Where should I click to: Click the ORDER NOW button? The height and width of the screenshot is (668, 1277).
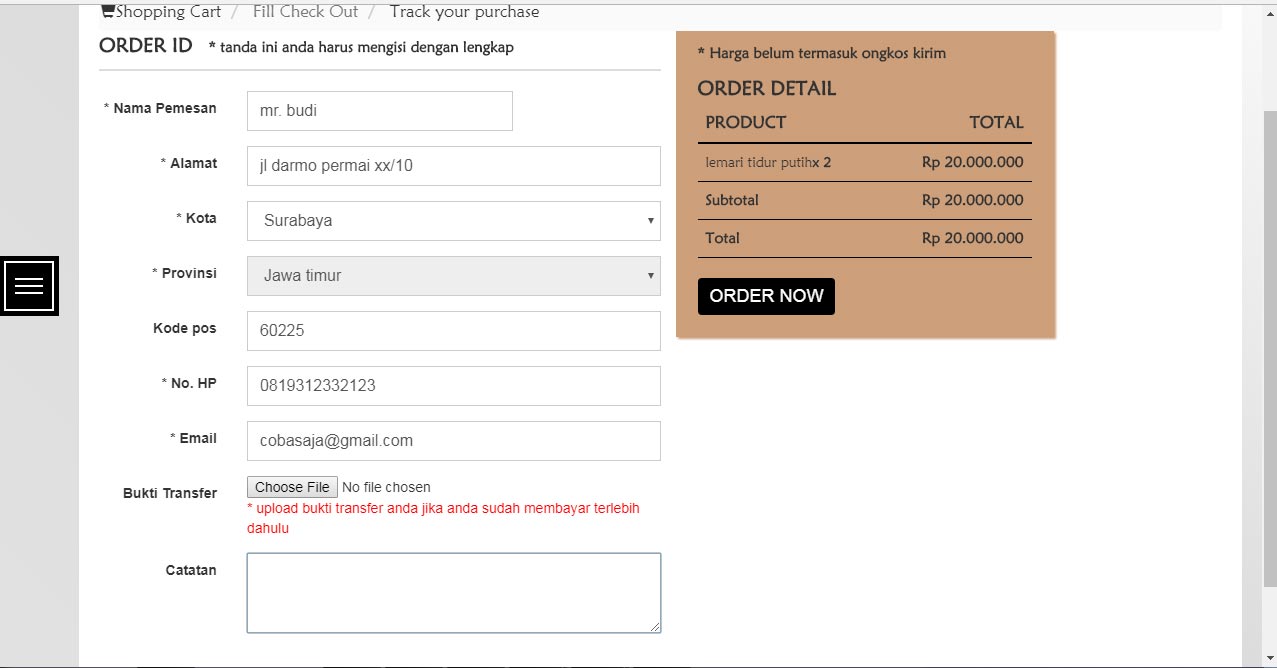[x=766, y=296]
